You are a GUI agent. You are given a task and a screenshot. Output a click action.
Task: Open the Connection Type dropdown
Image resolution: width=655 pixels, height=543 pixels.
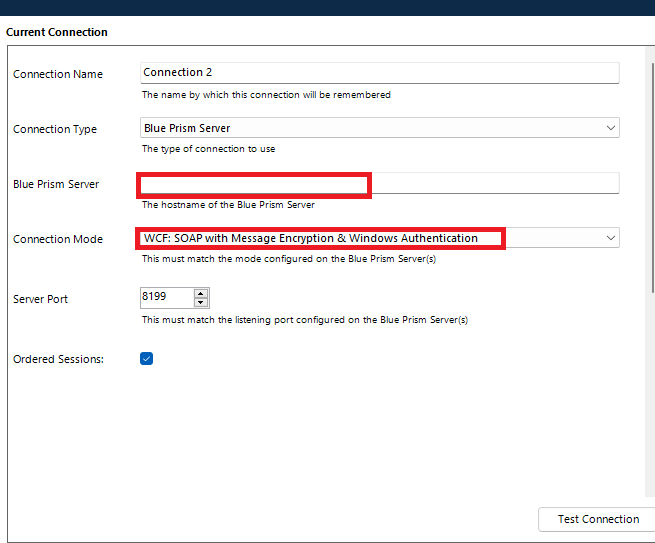point(379,128)
